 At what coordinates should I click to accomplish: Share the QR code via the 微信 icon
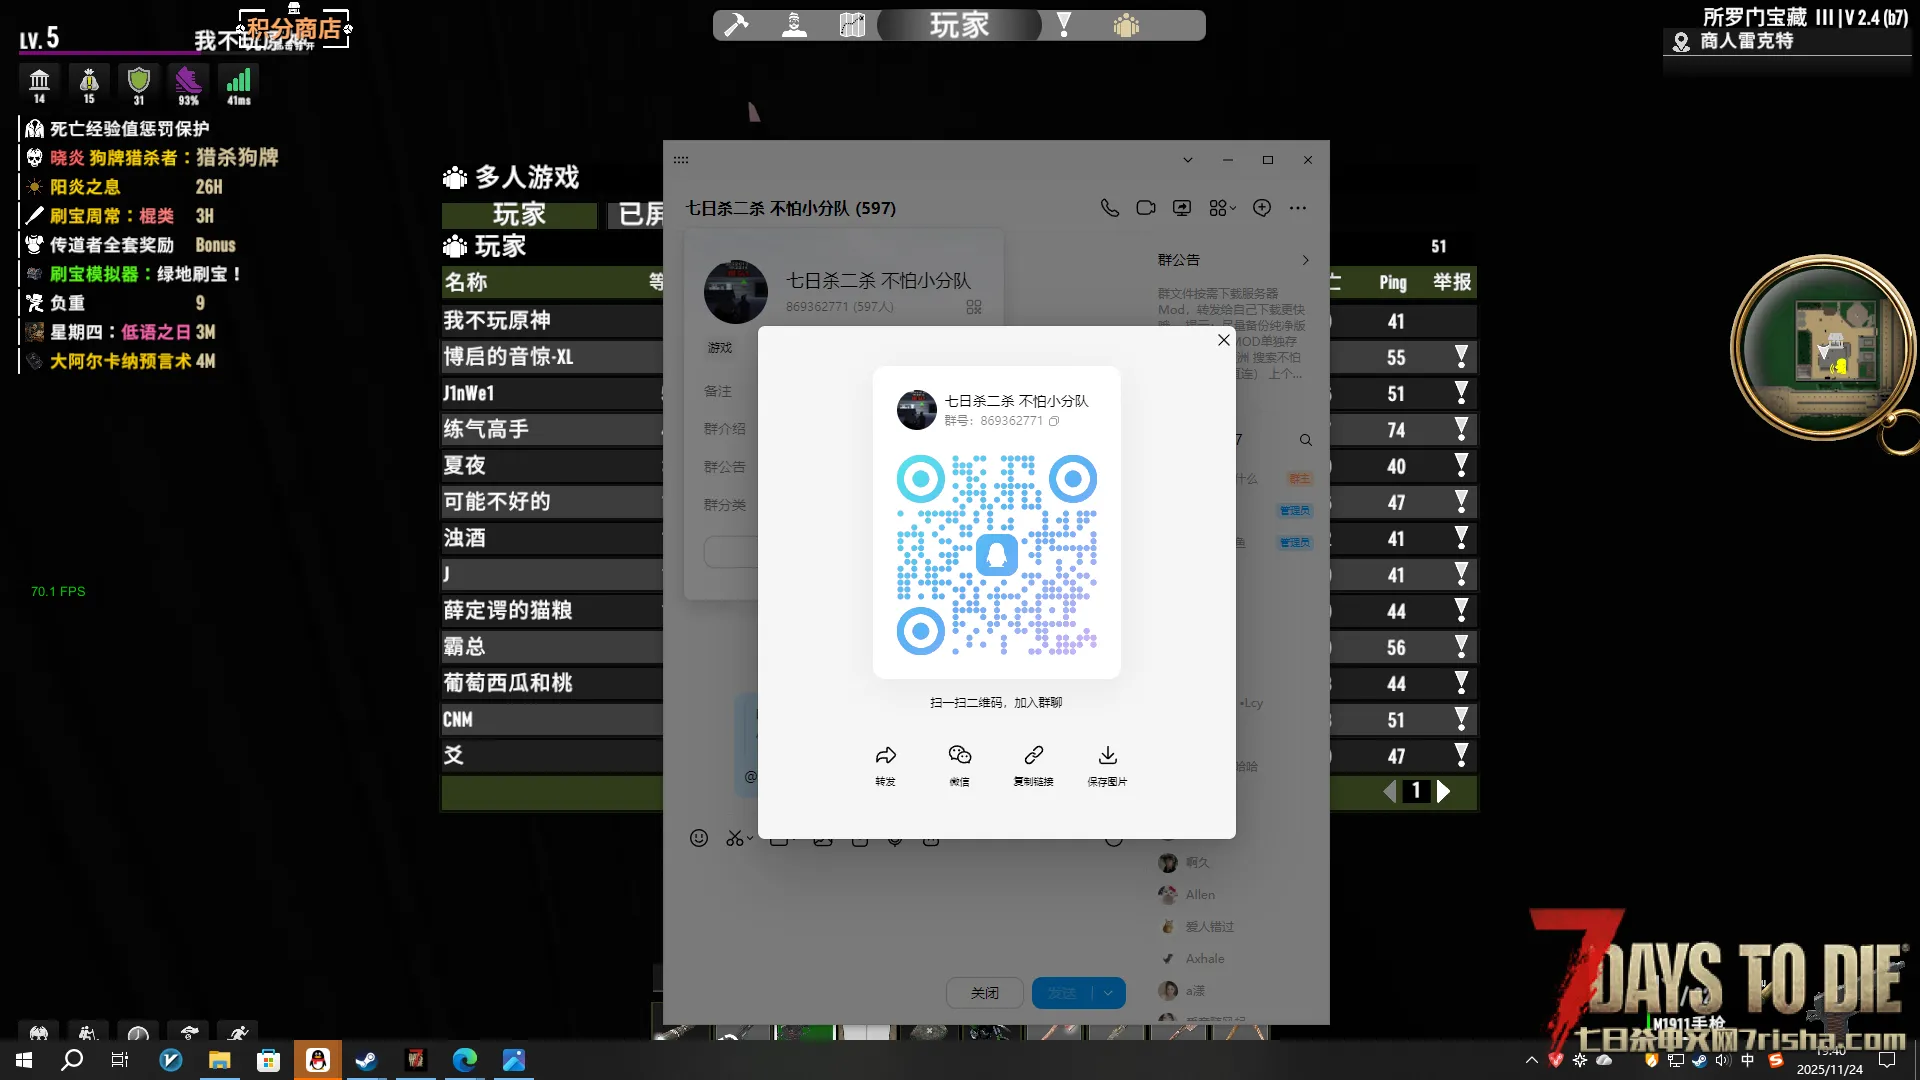[959, 756]
